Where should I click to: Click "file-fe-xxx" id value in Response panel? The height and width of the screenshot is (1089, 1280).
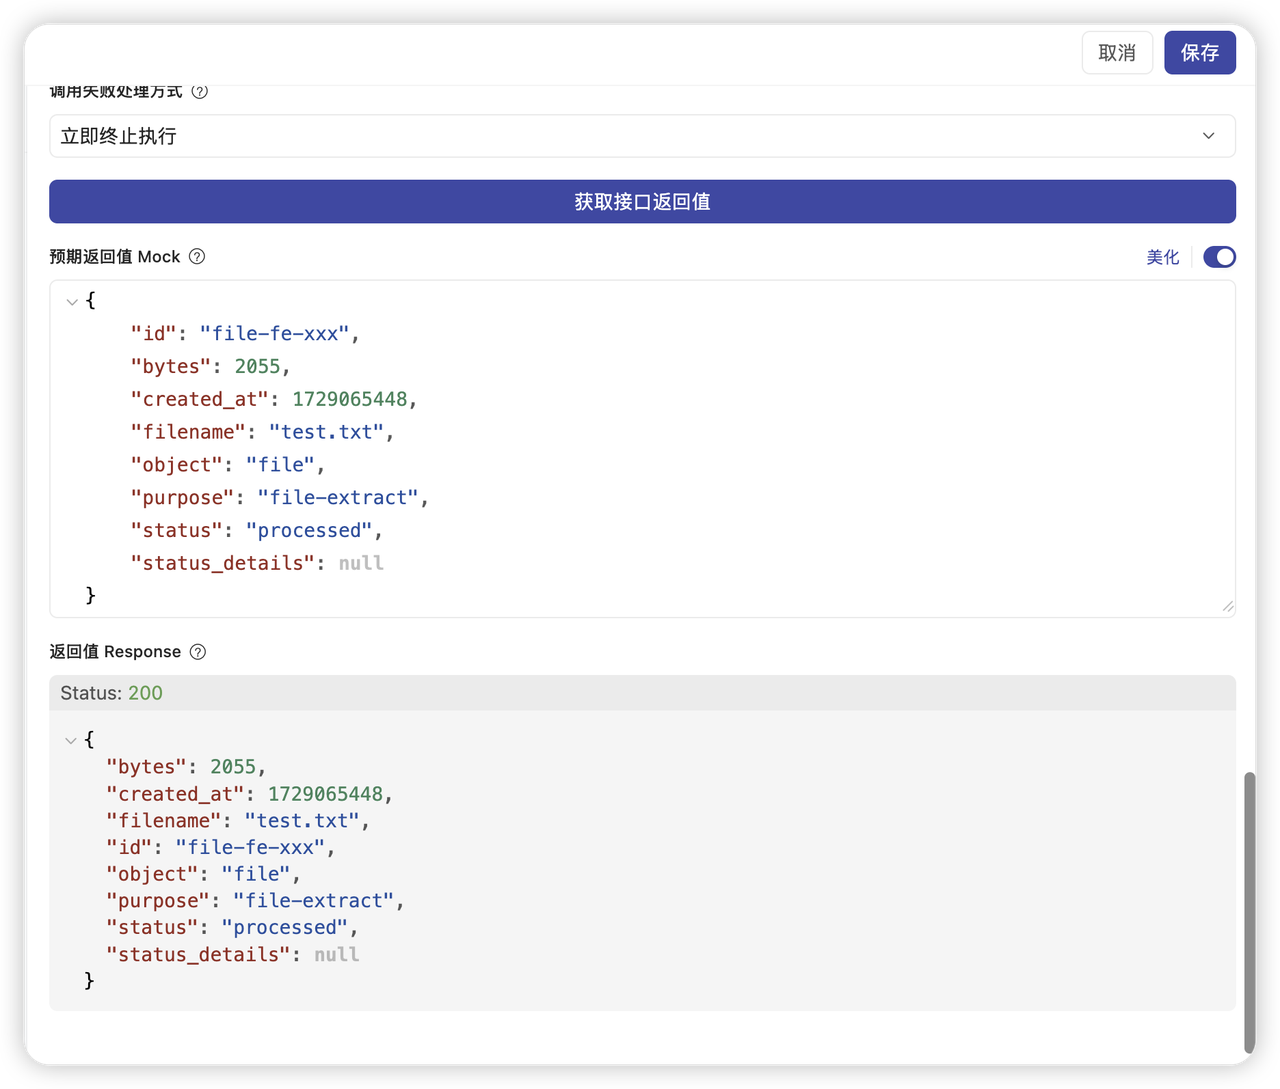251,847
